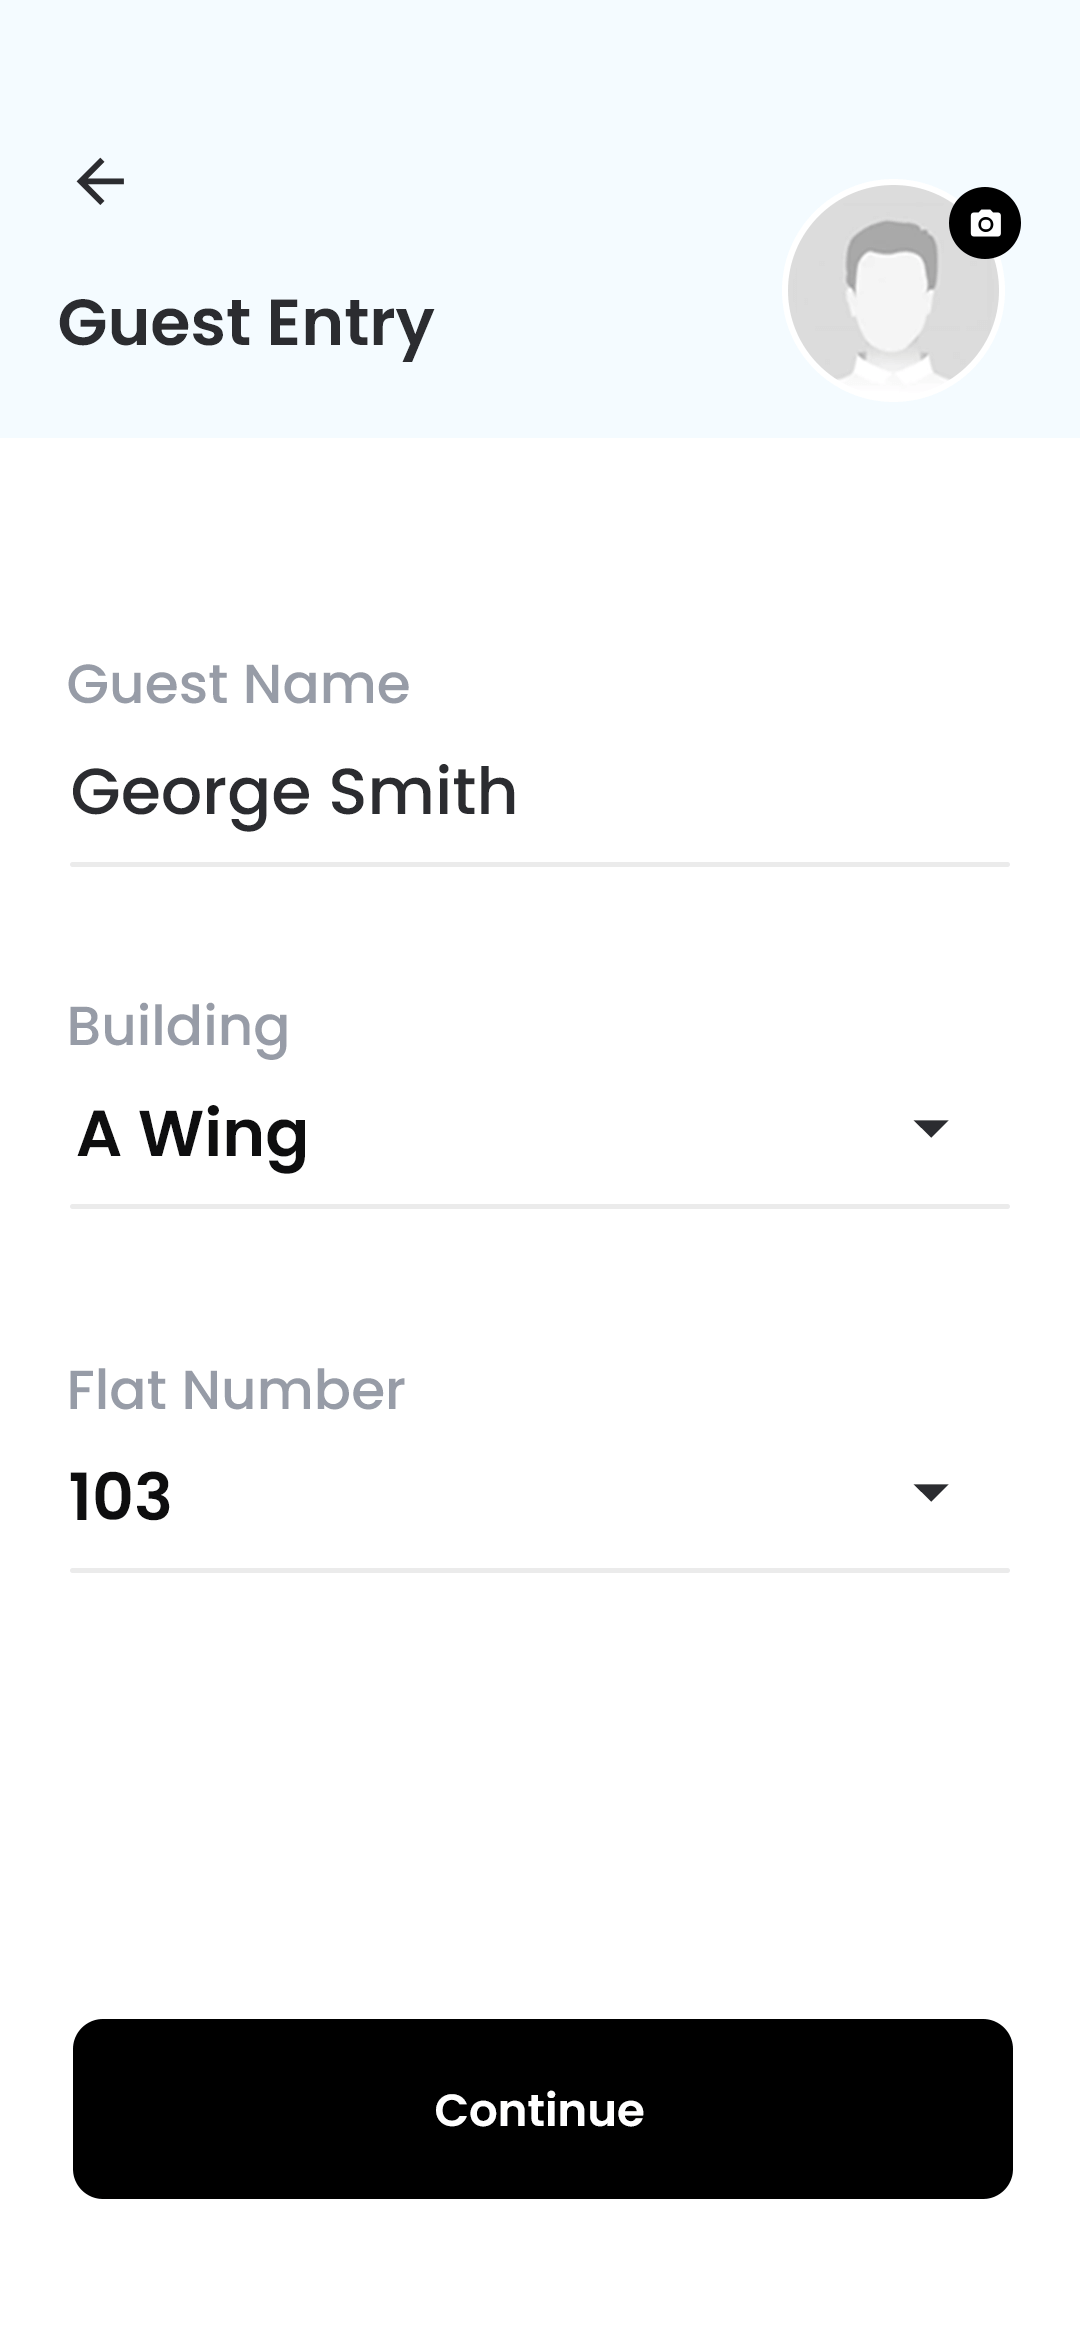Viewport: 1080px width, 2340px height.
Task: Click the underline beneath 103
Action: (x=540, y=1570)
